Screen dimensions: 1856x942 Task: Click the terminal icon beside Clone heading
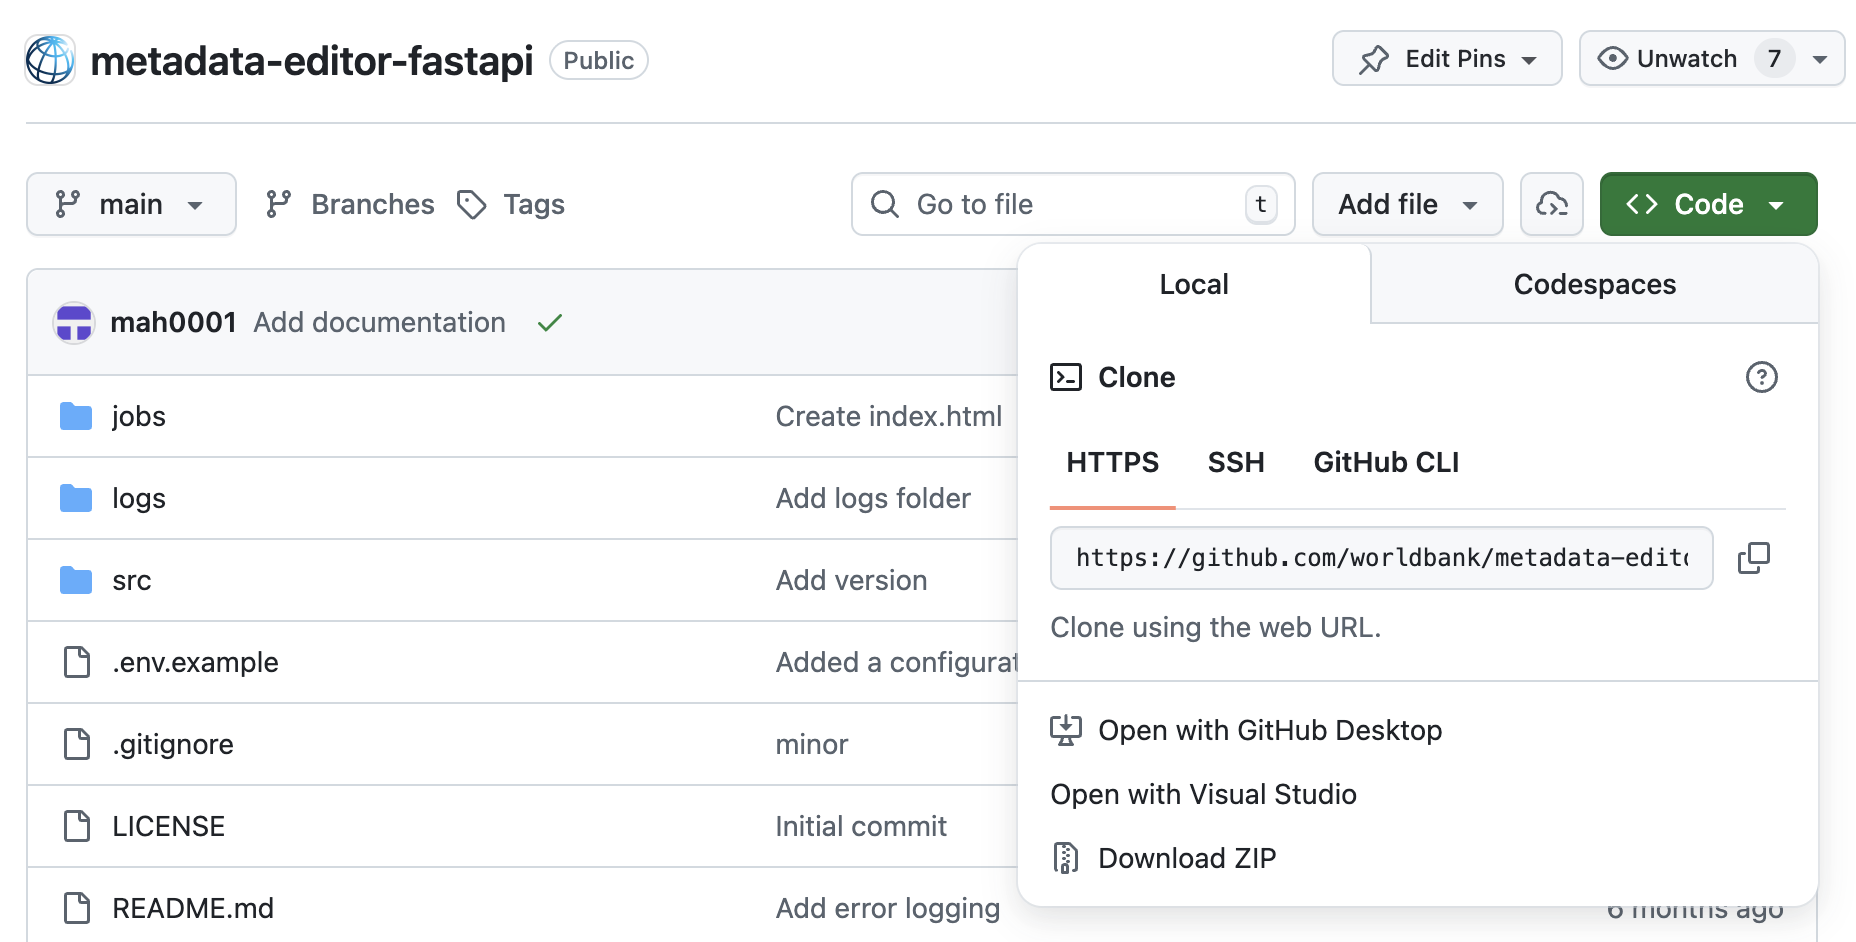tap(1066, 377)
